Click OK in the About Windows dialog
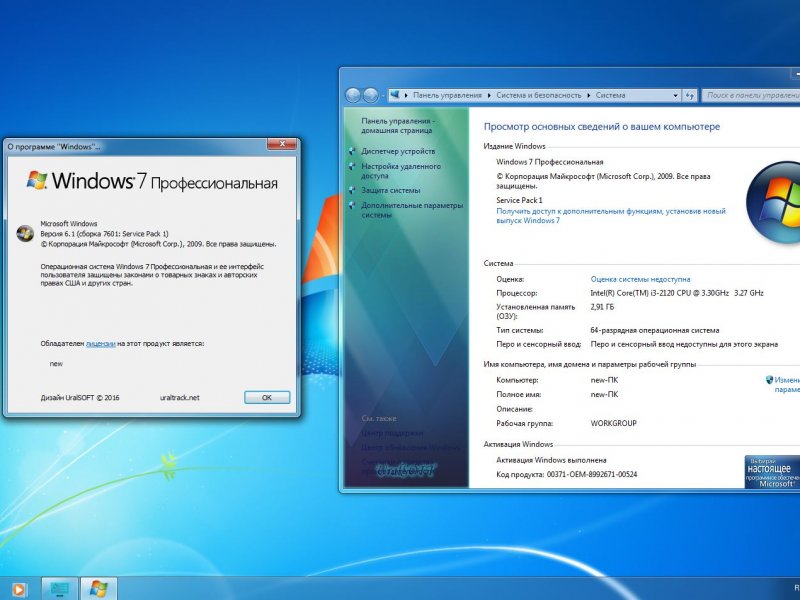The width and height of the screenshot is (800, 600). (267, 397)
